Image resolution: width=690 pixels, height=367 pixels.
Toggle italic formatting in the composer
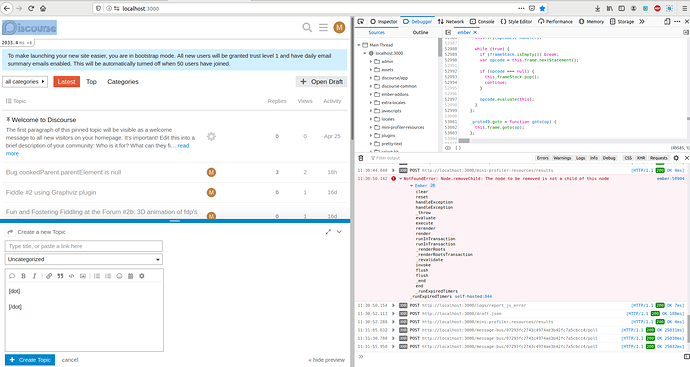pos(34,276)
